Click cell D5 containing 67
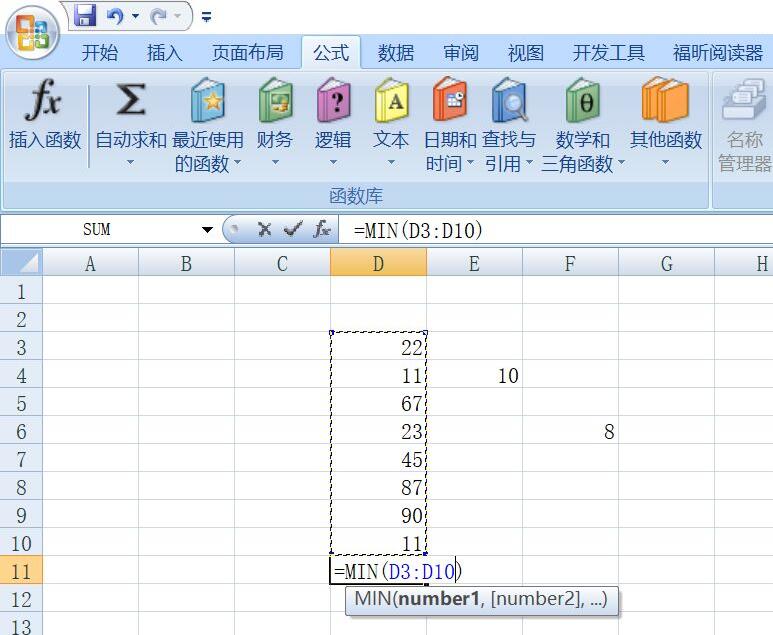 [378, 403]
